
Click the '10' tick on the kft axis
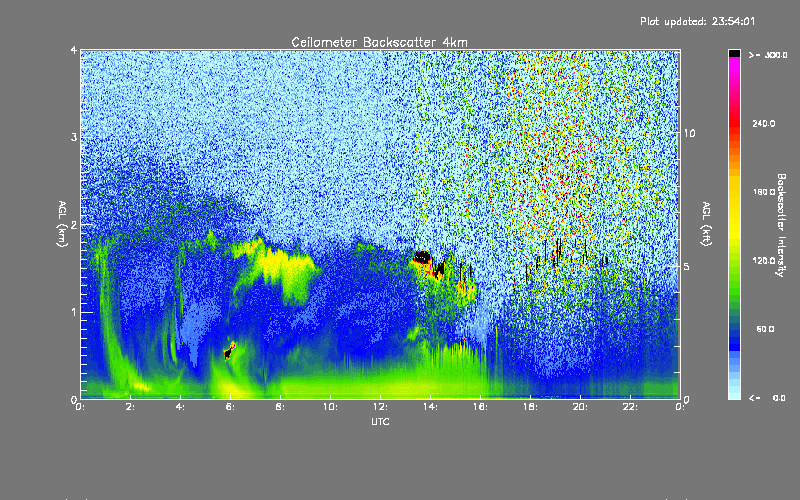click(x=689, y=133)
